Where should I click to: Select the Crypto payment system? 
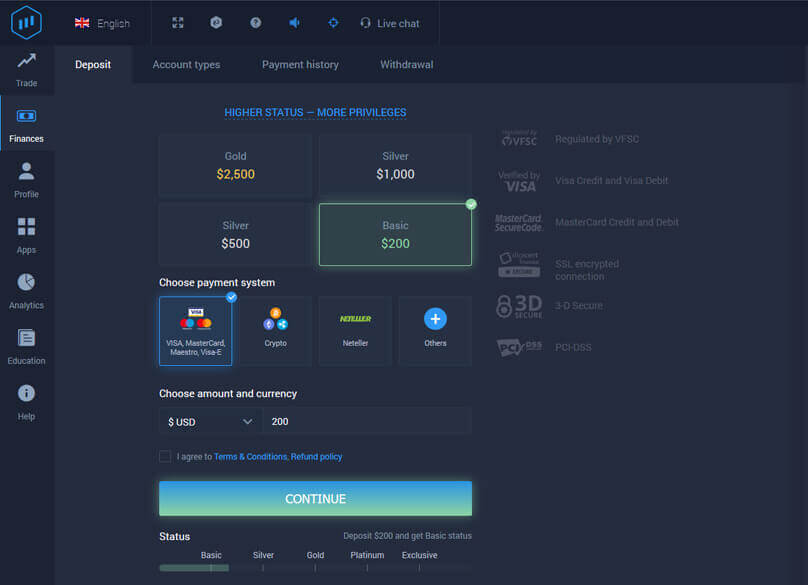275,330
